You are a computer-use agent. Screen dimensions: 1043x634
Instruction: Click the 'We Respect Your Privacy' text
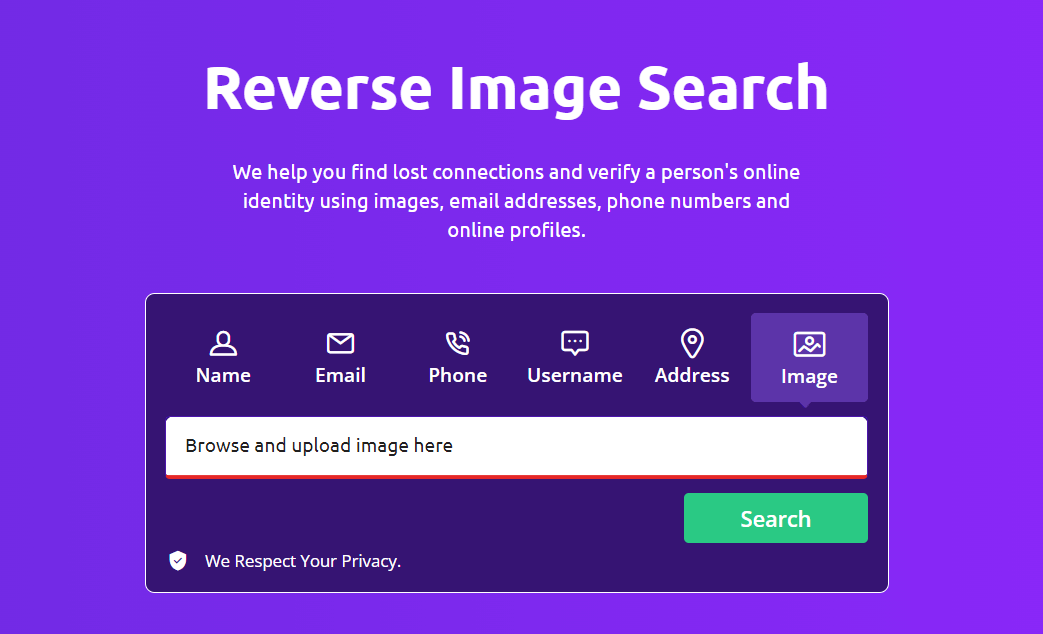[303, 562]
